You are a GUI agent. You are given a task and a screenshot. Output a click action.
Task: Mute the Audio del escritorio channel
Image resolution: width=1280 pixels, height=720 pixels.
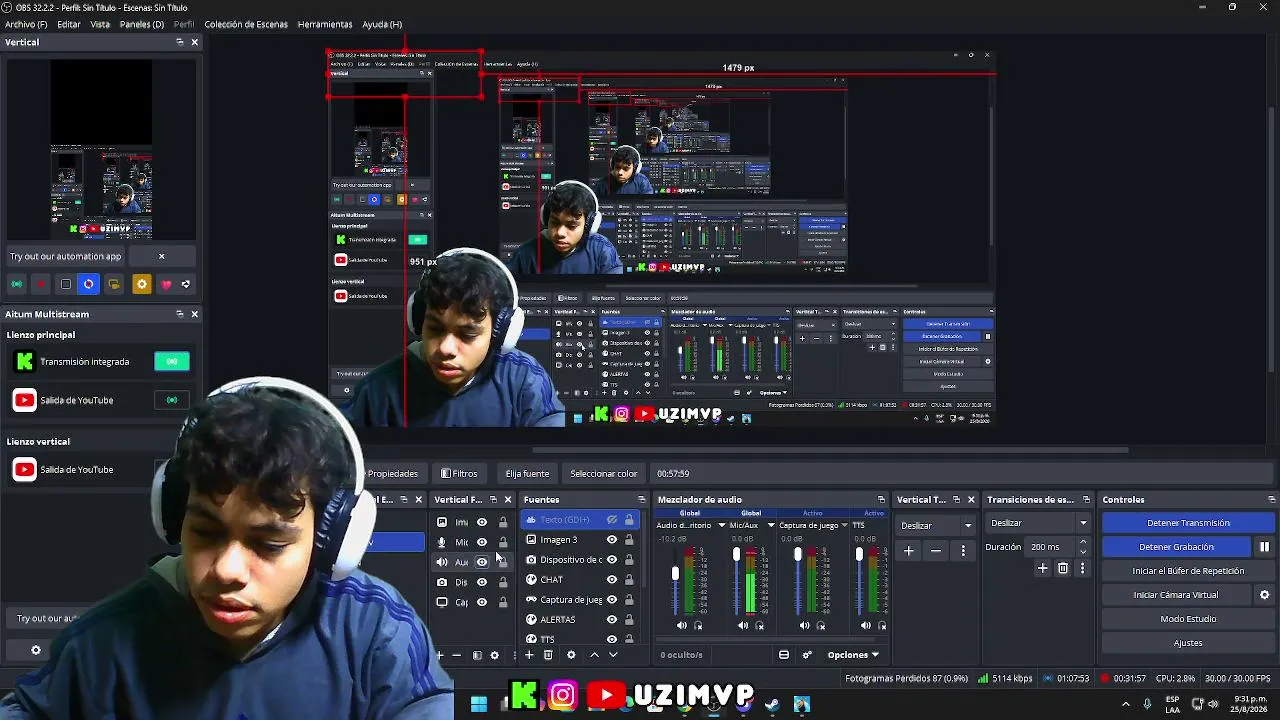point(682,626)
